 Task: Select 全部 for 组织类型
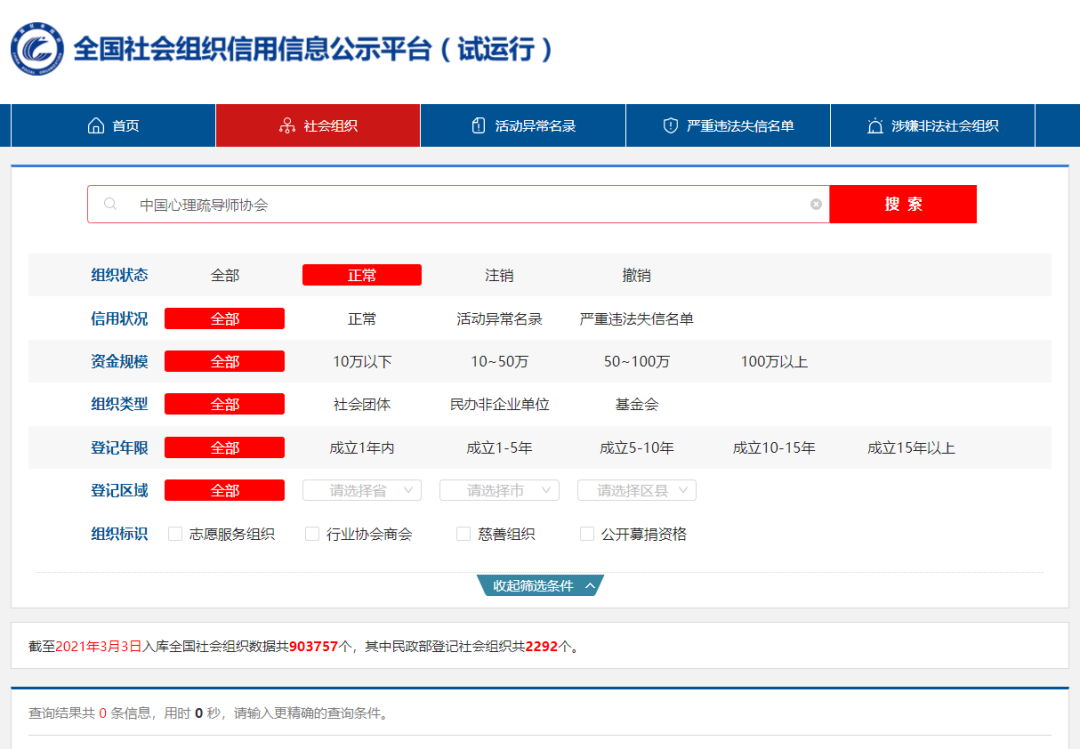click(x=225, y=404)
